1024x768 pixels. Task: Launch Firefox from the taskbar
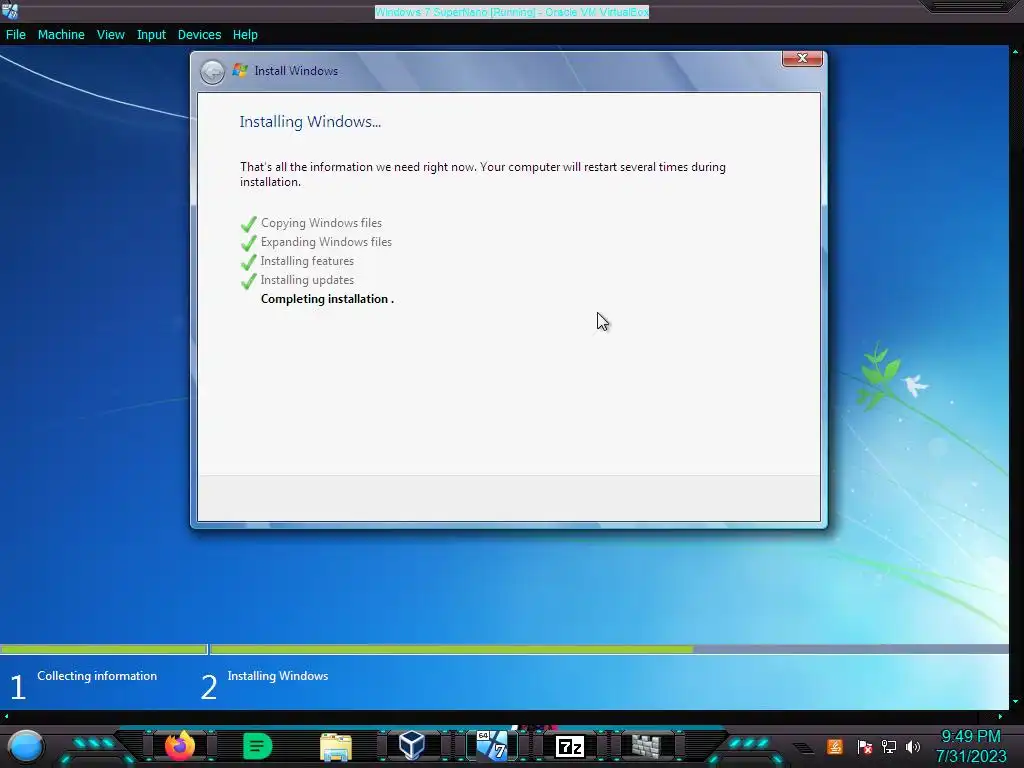(180, 746)
